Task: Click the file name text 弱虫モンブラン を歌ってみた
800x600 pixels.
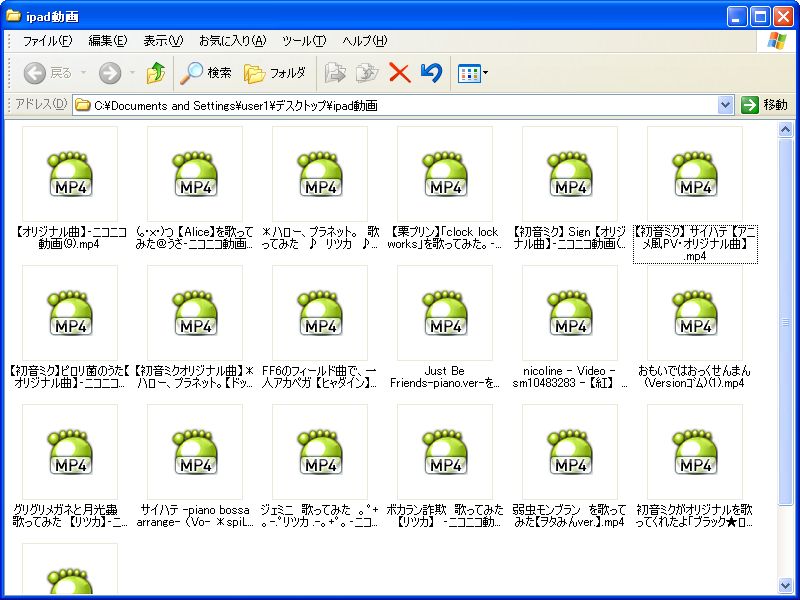Action: click(569, 515)
